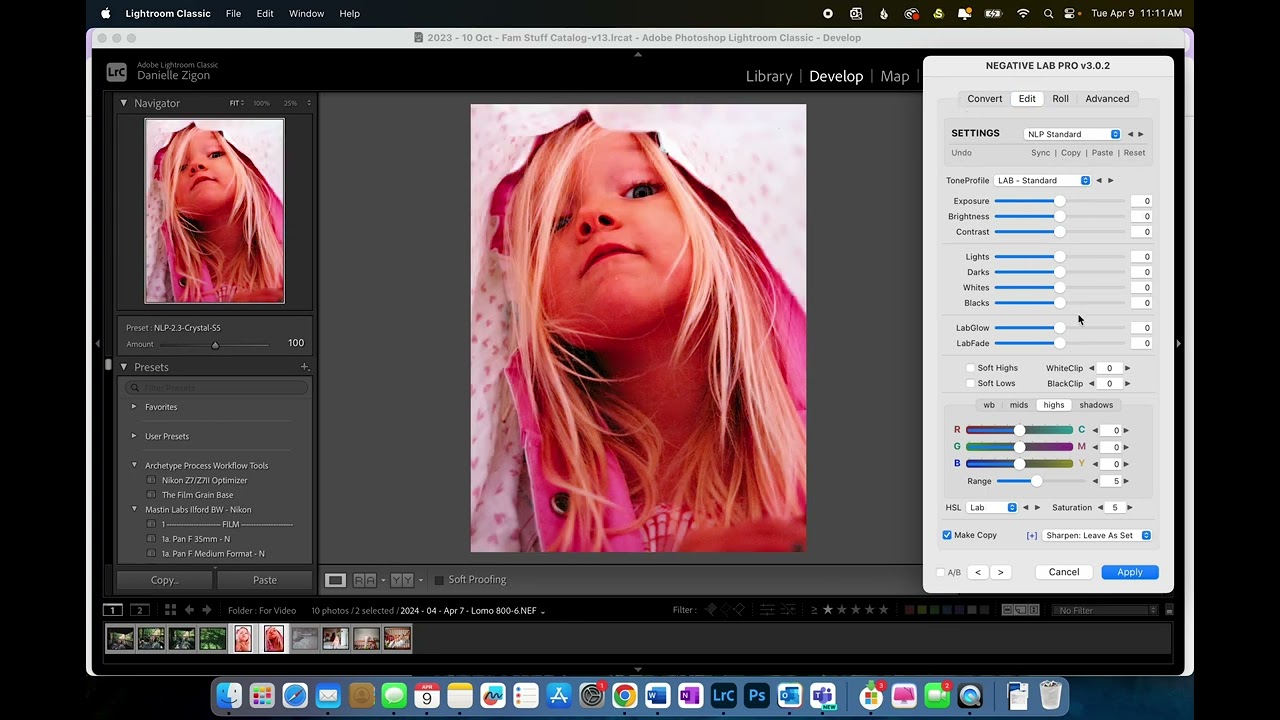Switch to the Convert tab
This screenshot has width=1280, height=720.
pyautogui.click(x=984, y=99)
